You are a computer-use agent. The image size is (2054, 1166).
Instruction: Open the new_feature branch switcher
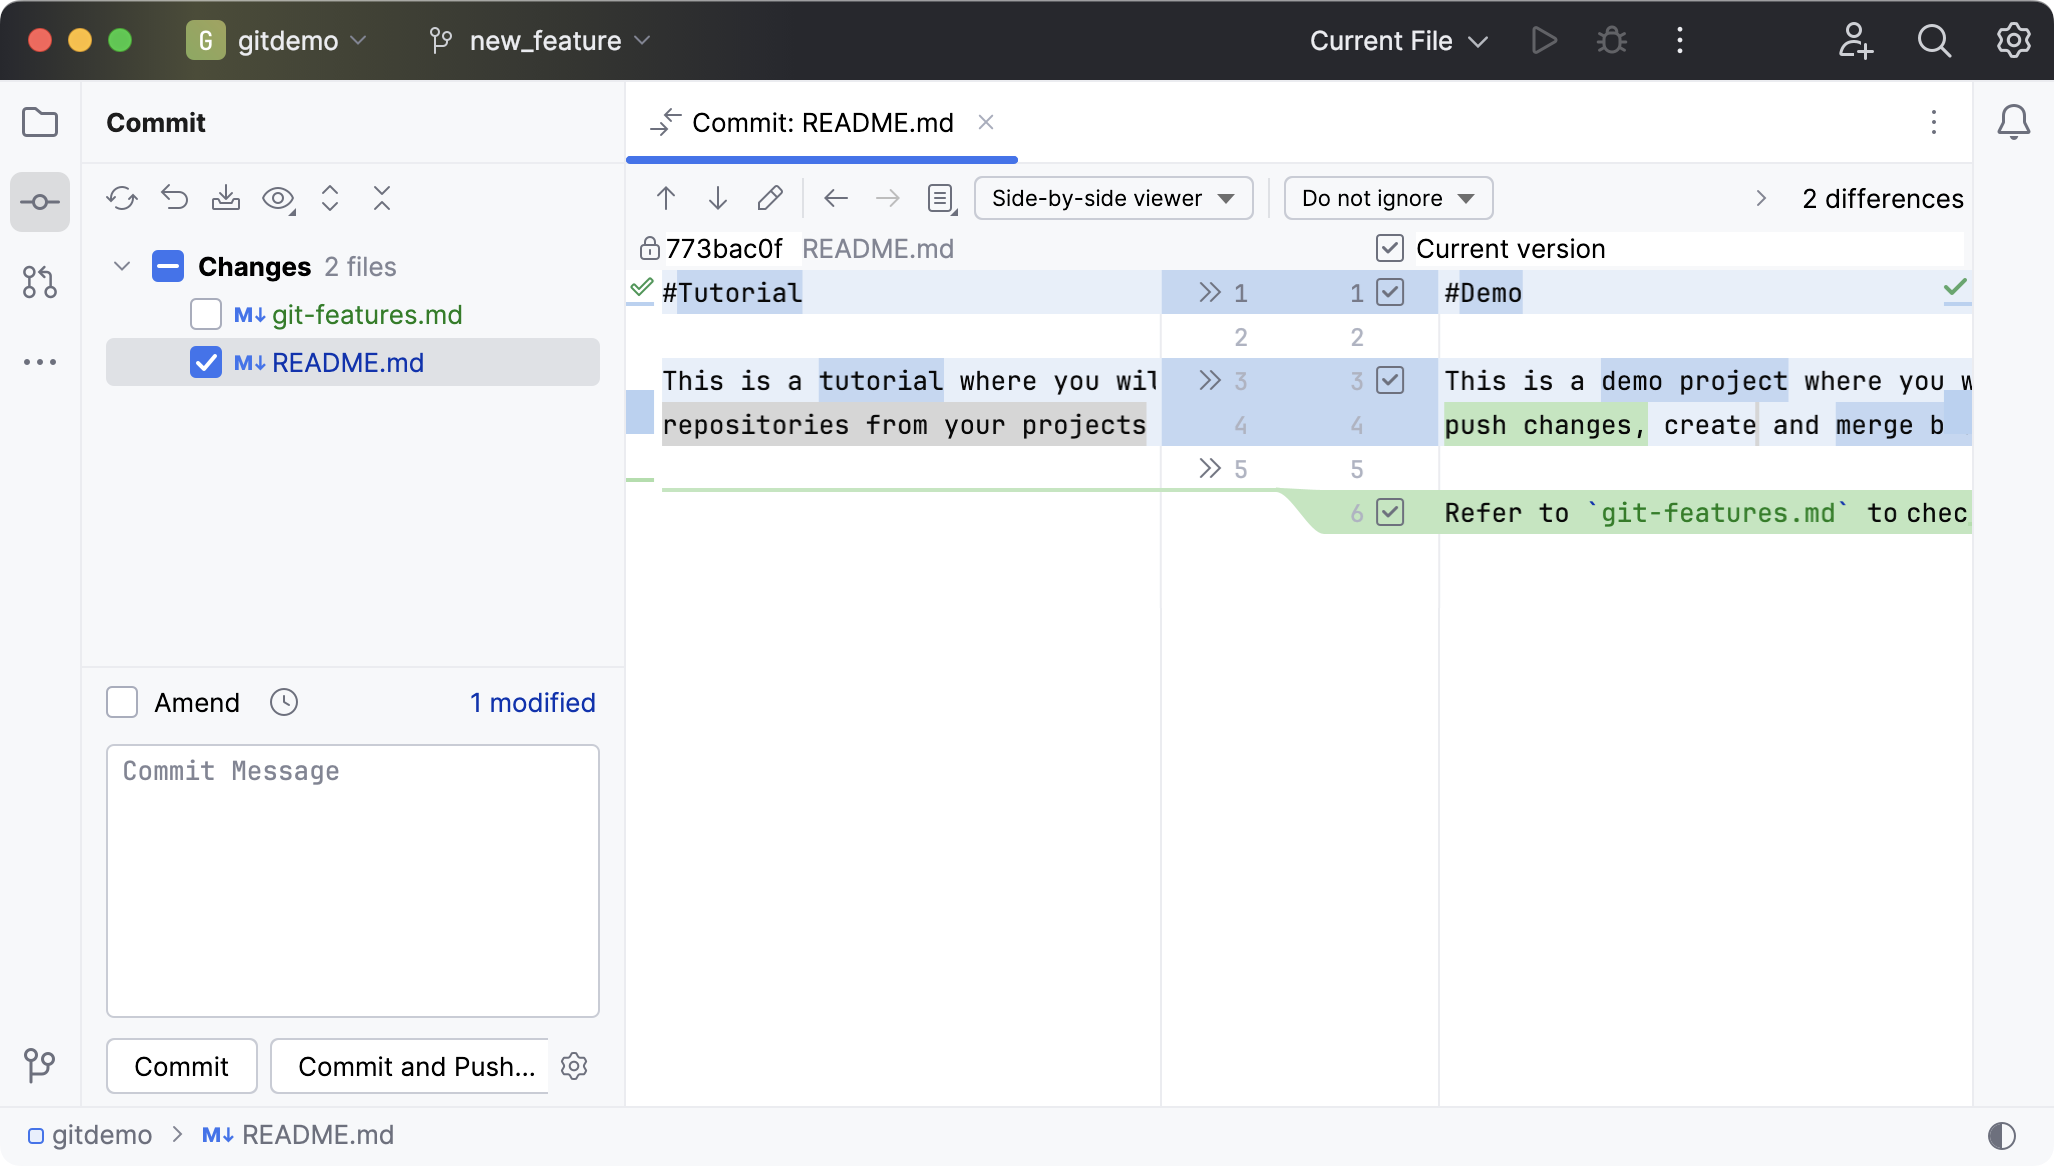click(x=540, y=40)
